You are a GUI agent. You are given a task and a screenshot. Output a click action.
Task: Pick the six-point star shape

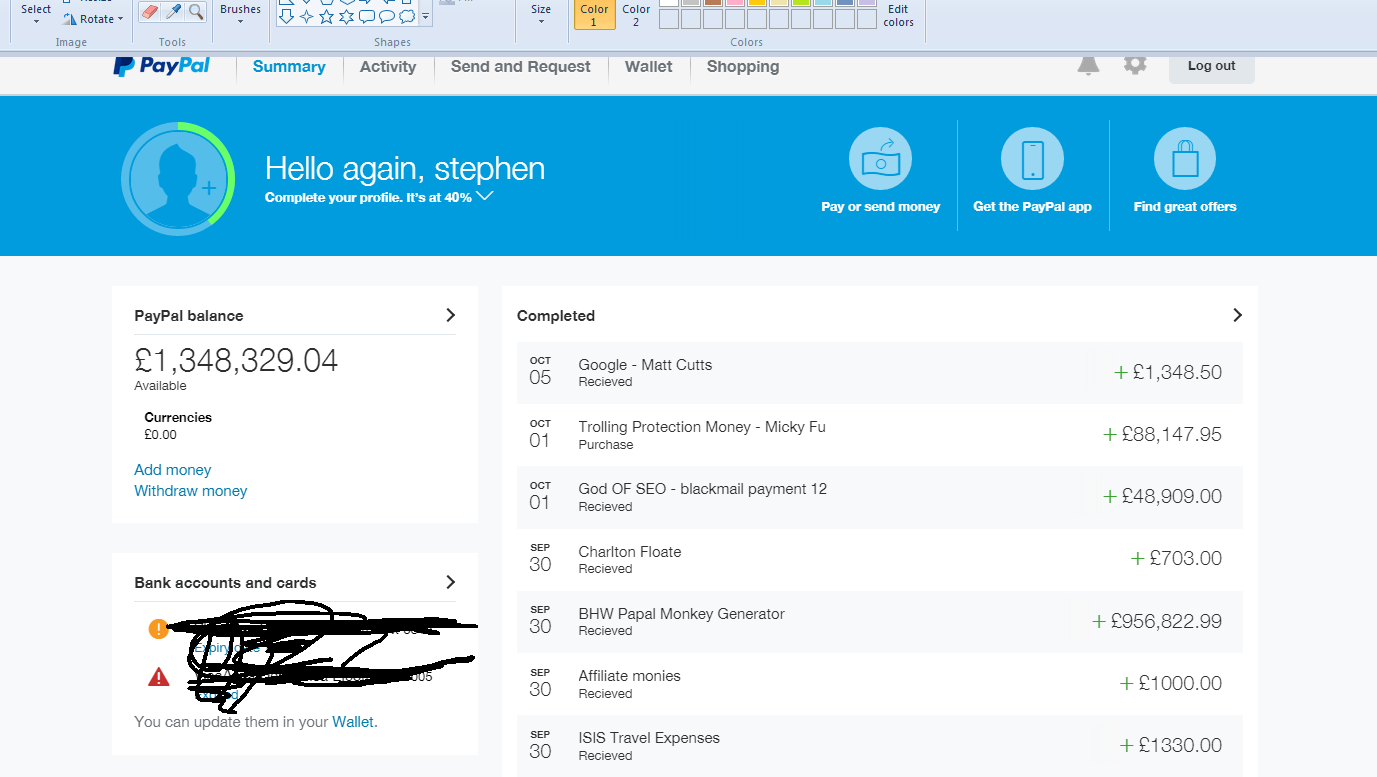click(x=346, y=16)
